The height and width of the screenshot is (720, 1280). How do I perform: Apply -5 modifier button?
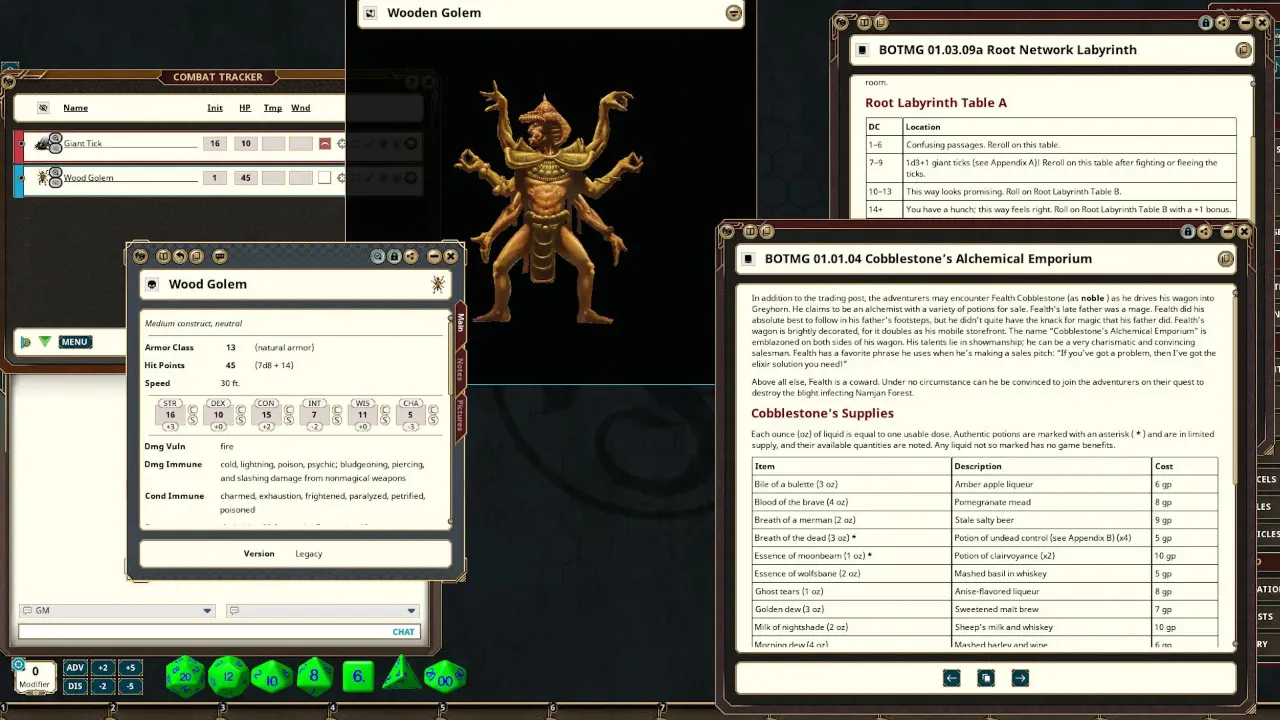click(130, 686)
